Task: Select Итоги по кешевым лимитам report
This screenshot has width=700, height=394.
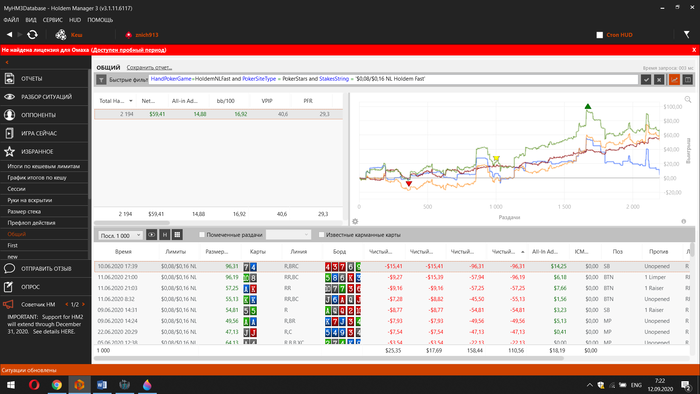Action: pyautogui.click(x=44, y=166)
